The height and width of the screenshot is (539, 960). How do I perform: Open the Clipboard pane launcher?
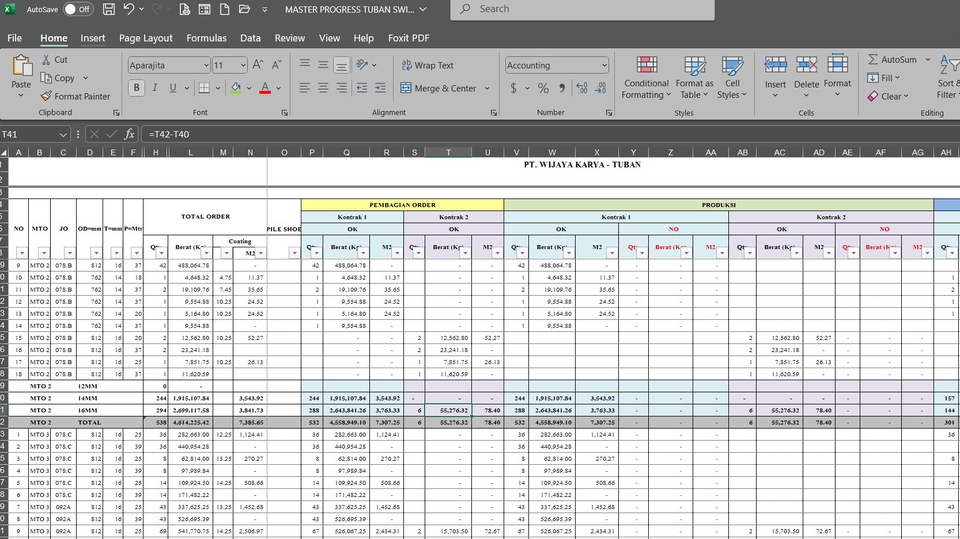[116, 113]
